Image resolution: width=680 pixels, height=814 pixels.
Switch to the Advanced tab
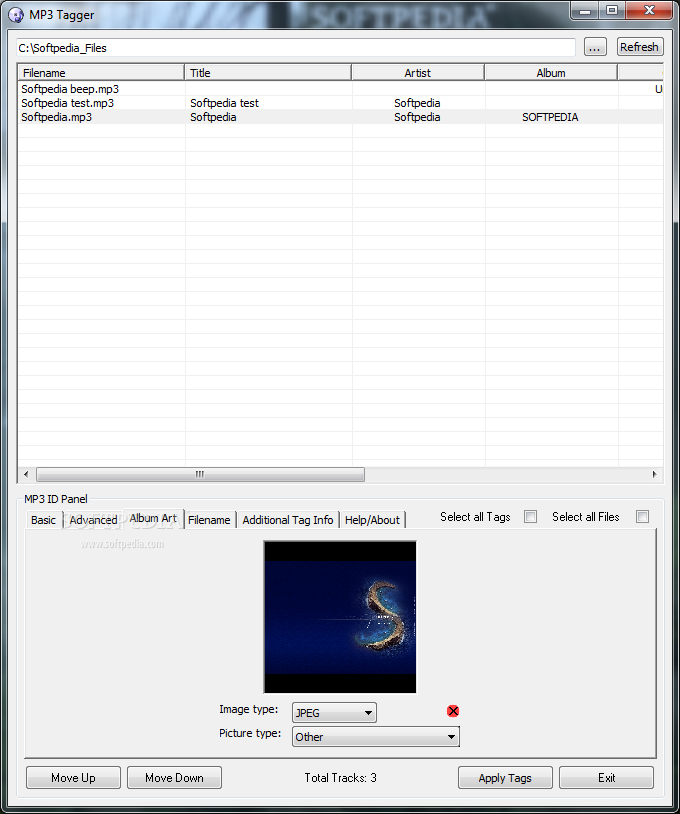coord(93,520)
